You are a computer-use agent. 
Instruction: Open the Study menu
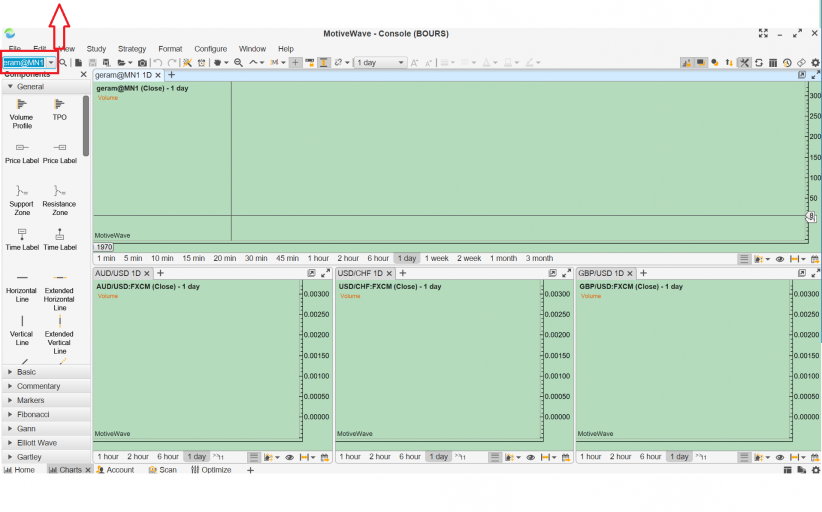pyautogui.click(x=96, y=49)
